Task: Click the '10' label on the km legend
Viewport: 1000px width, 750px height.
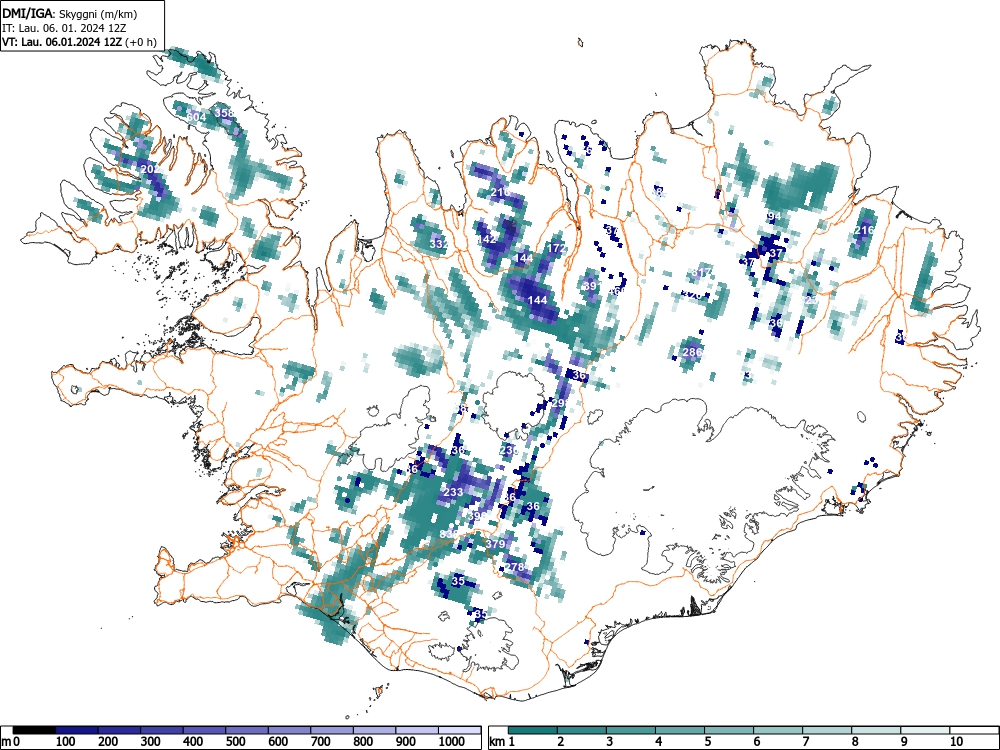Action: click(x=956, y=741)
